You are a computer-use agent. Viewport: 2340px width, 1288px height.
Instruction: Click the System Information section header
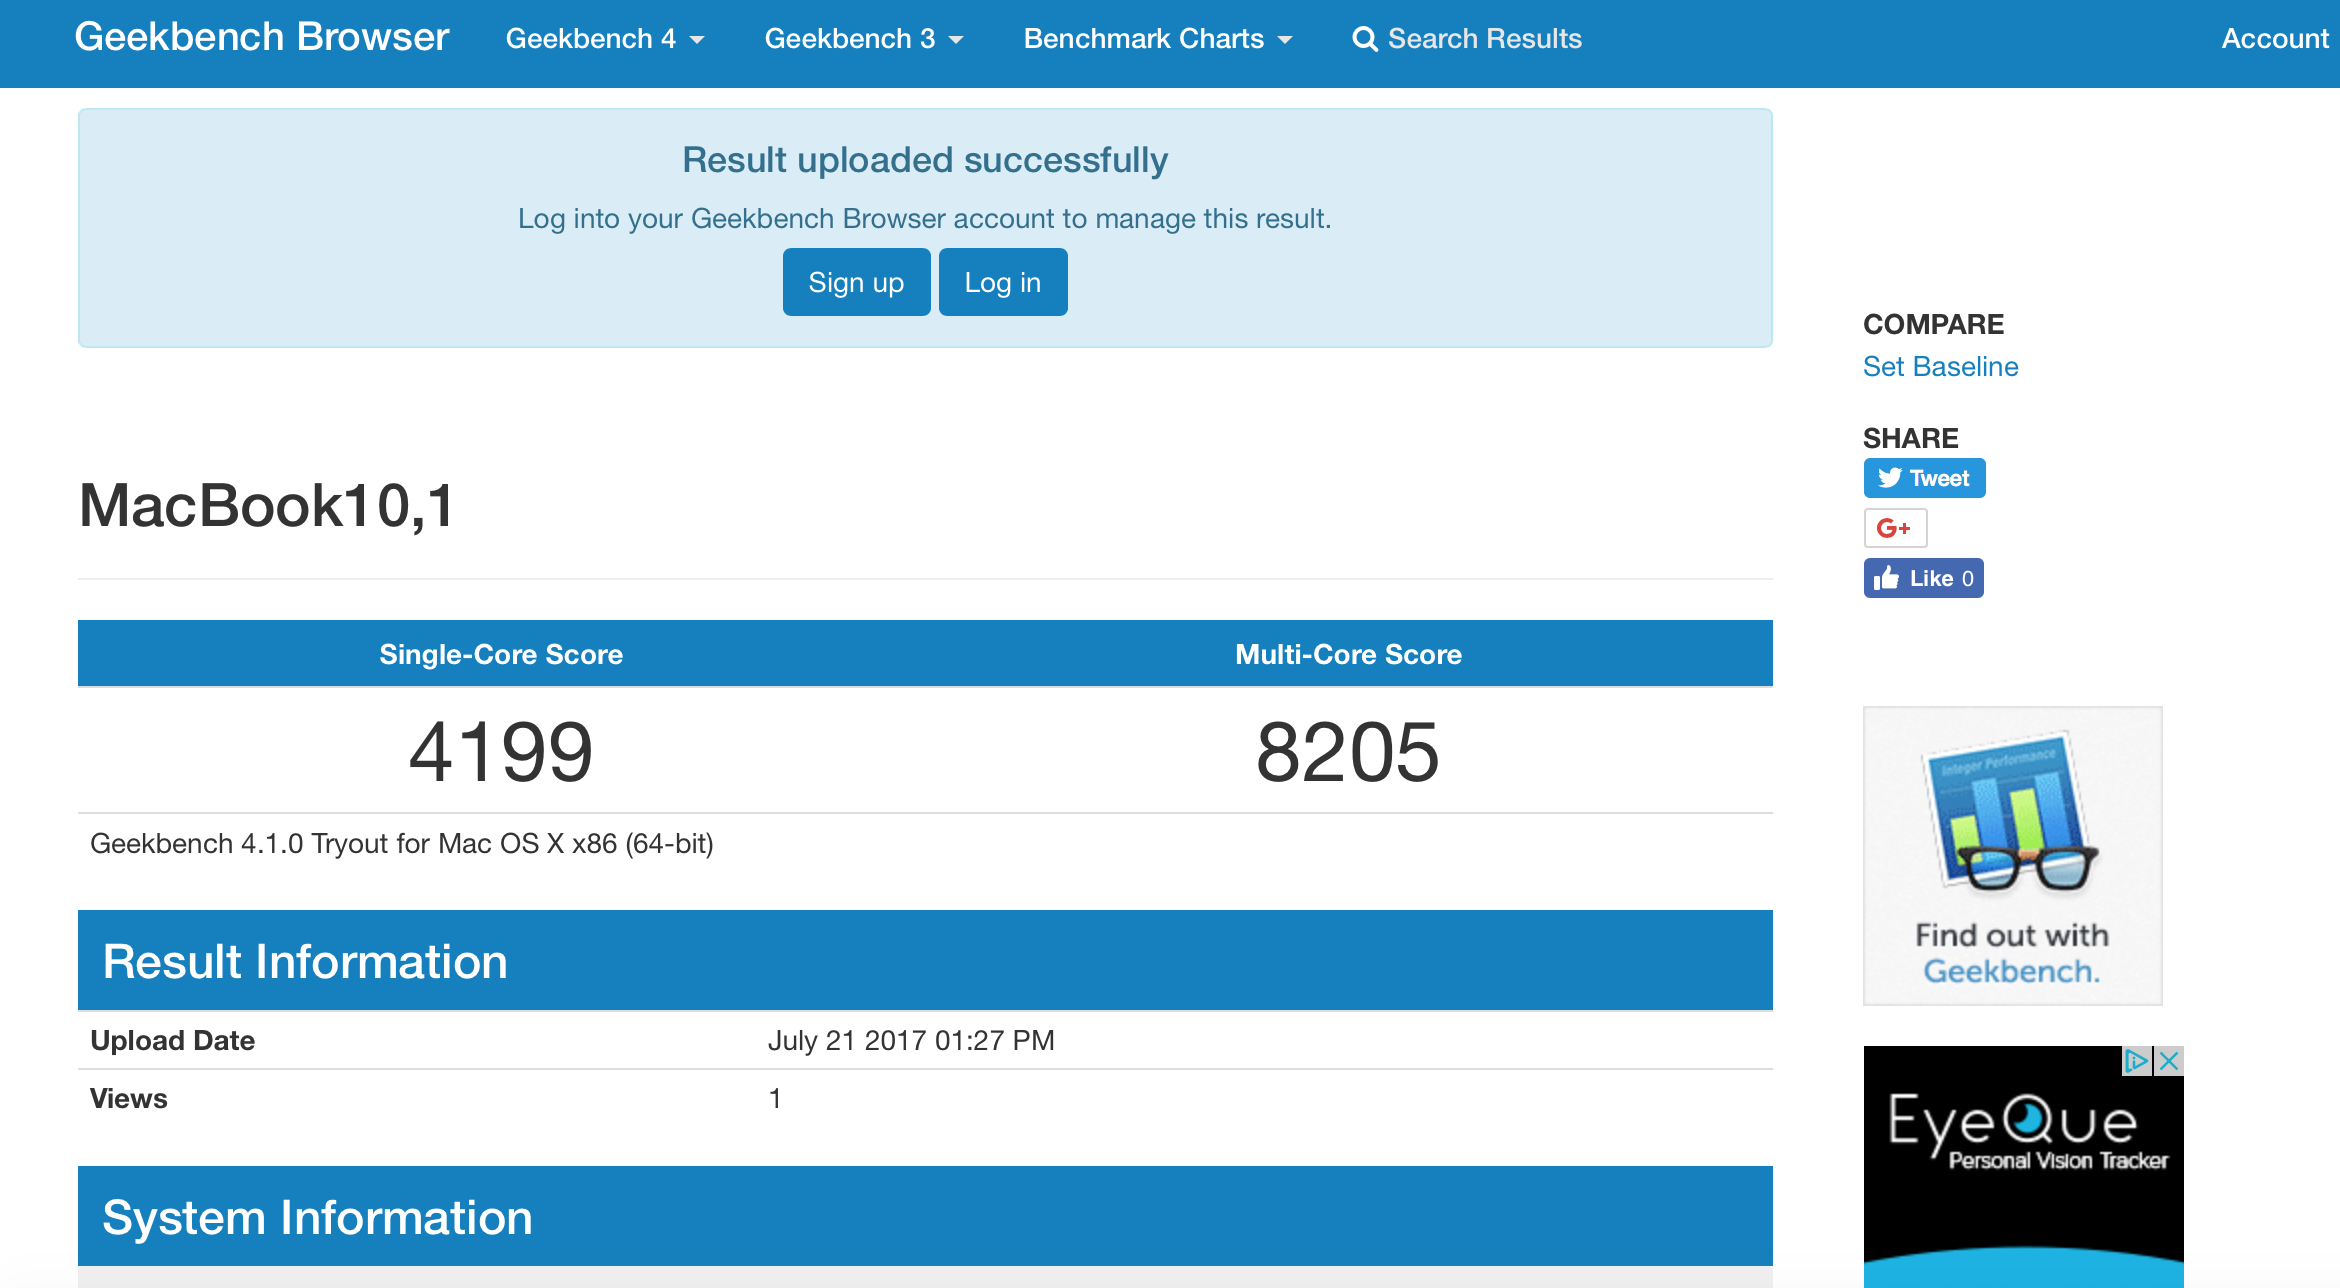pyautogui.click(x=925, y=1217)
